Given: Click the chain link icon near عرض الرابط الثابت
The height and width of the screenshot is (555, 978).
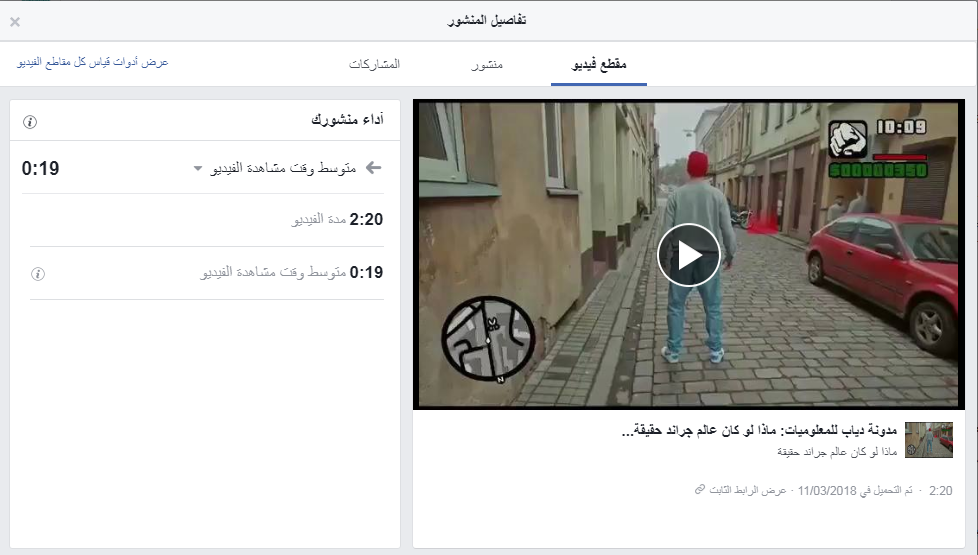Looking at the screenshot, I should point(700,490).
